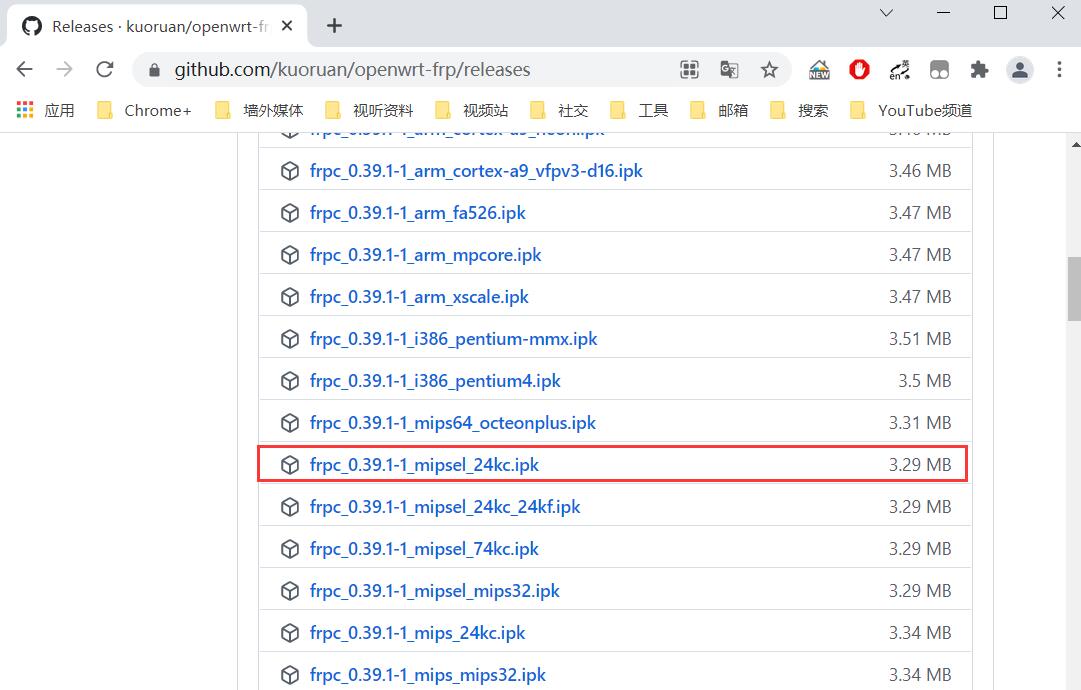Select the Releases kuoruan/openwrt-frp tab
The image size is (1081, 690).
tap(160, 26)
